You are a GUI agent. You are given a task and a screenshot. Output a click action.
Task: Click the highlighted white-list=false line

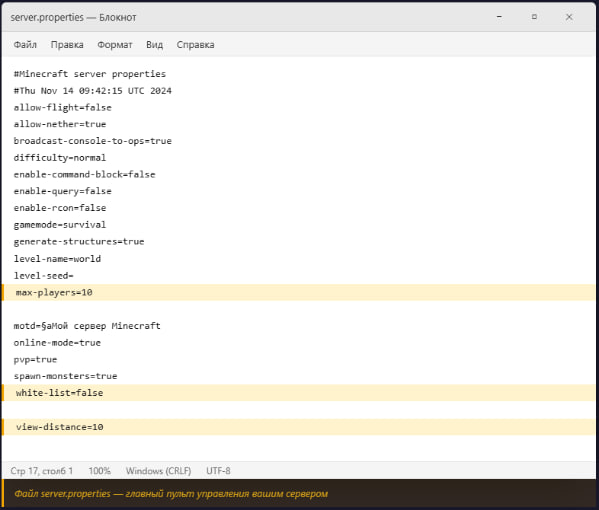click(299, 393)
